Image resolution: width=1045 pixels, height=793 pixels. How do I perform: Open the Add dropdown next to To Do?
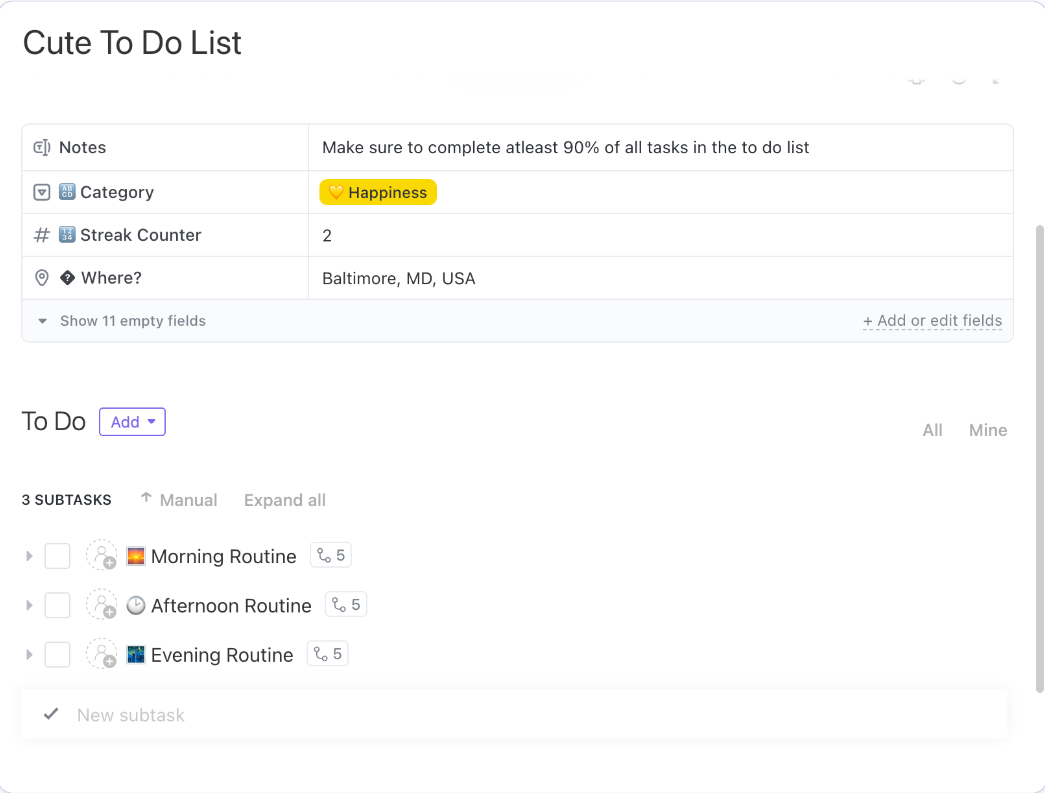[x=132, y=422]
